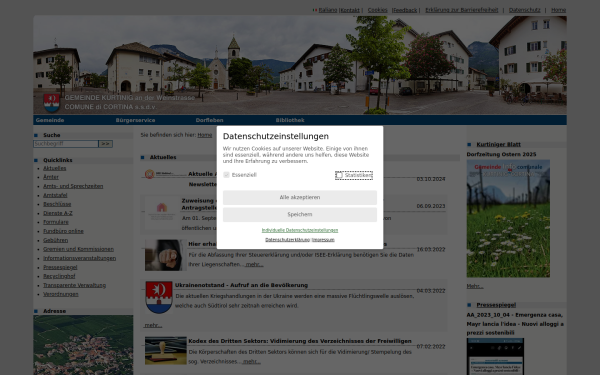Click the aerial map image under Adresse
Viewport: 600px width, 375px height.
click(83, 345)
